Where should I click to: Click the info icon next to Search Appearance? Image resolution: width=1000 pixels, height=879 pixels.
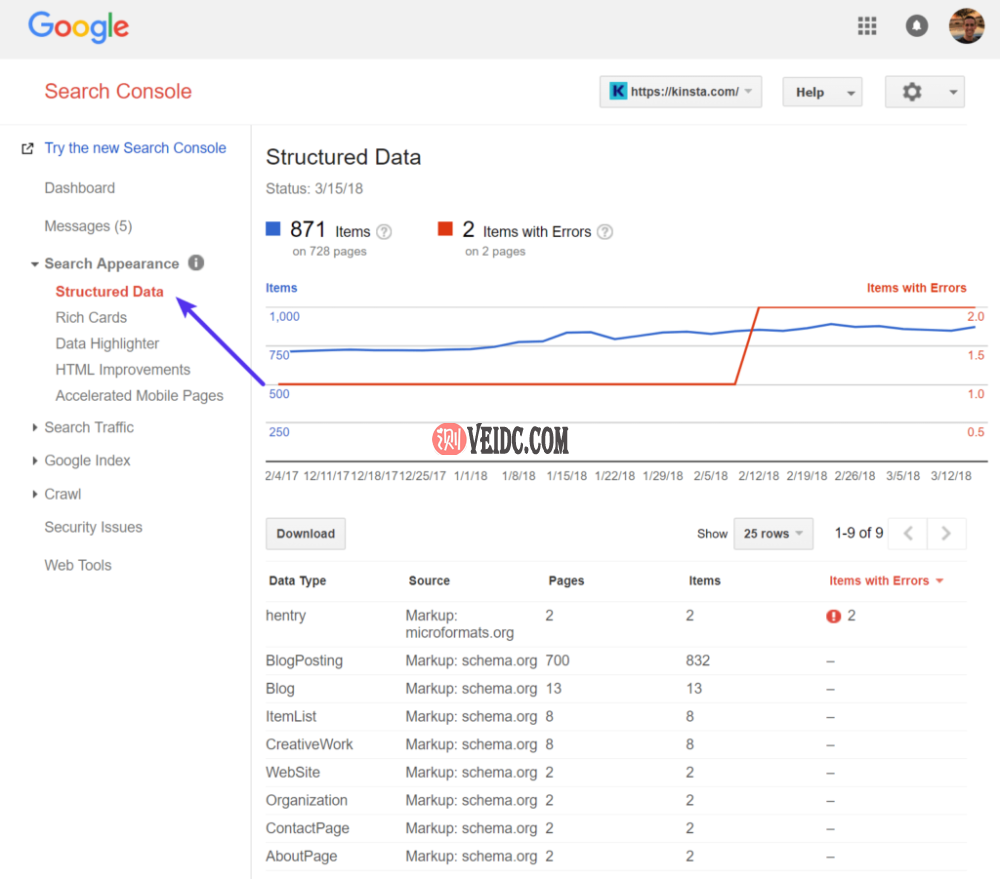click(196, 263)
